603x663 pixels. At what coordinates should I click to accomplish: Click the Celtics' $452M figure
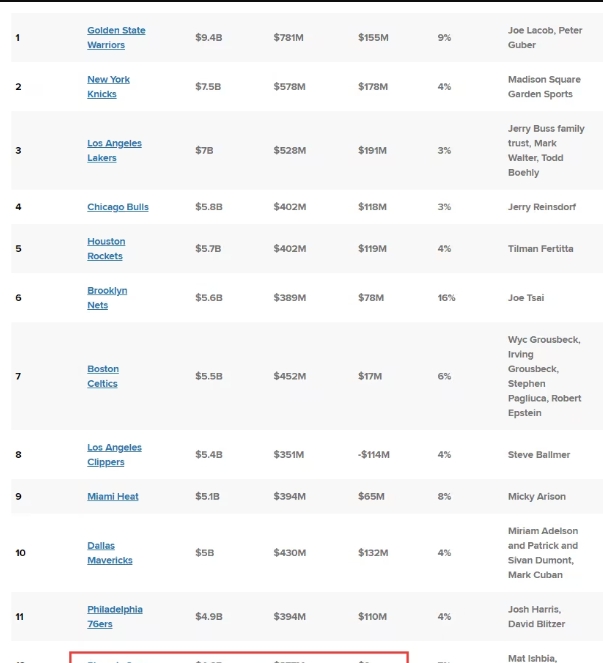pos(289,376)
